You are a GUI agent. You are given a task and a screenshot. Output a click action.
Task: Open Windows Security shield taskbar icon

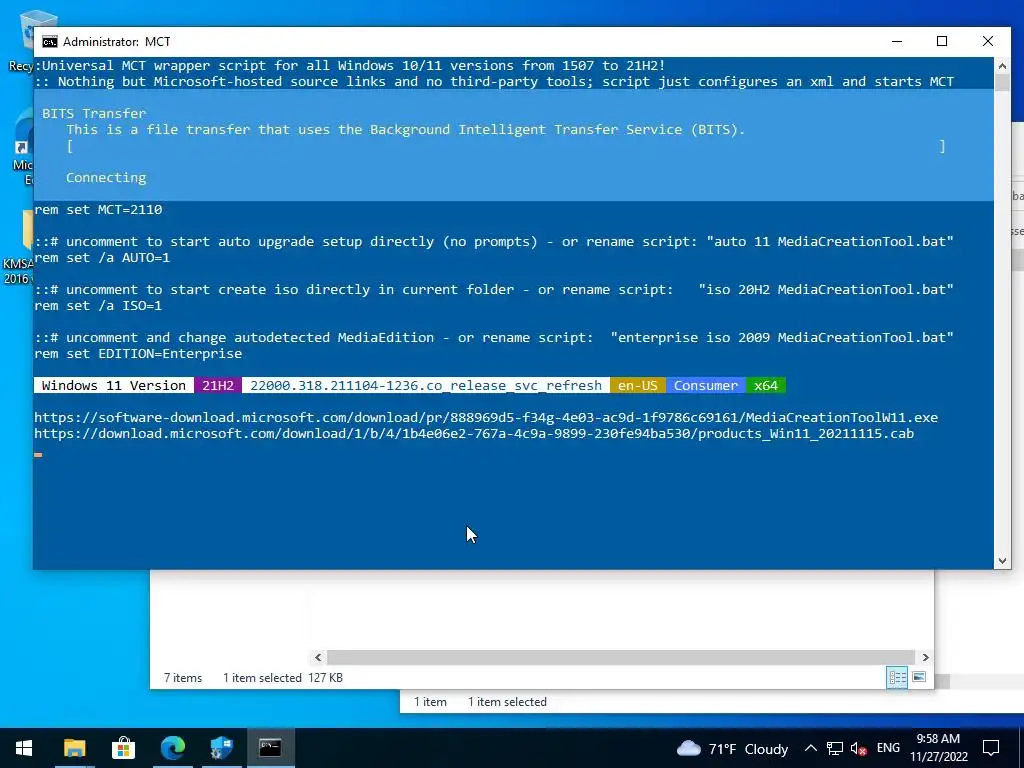222,748
